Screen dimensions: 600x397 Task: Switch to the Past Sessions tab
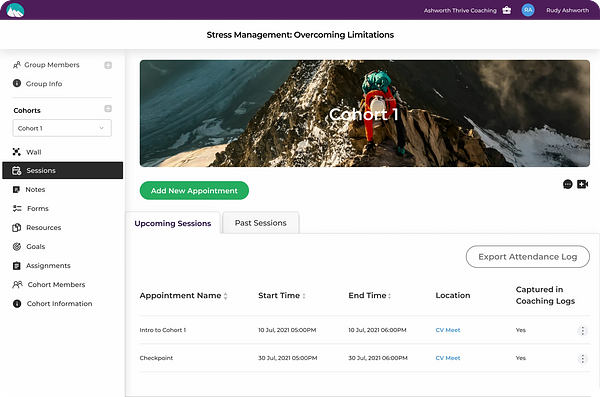pyautogui.click(x=261, y=223)
